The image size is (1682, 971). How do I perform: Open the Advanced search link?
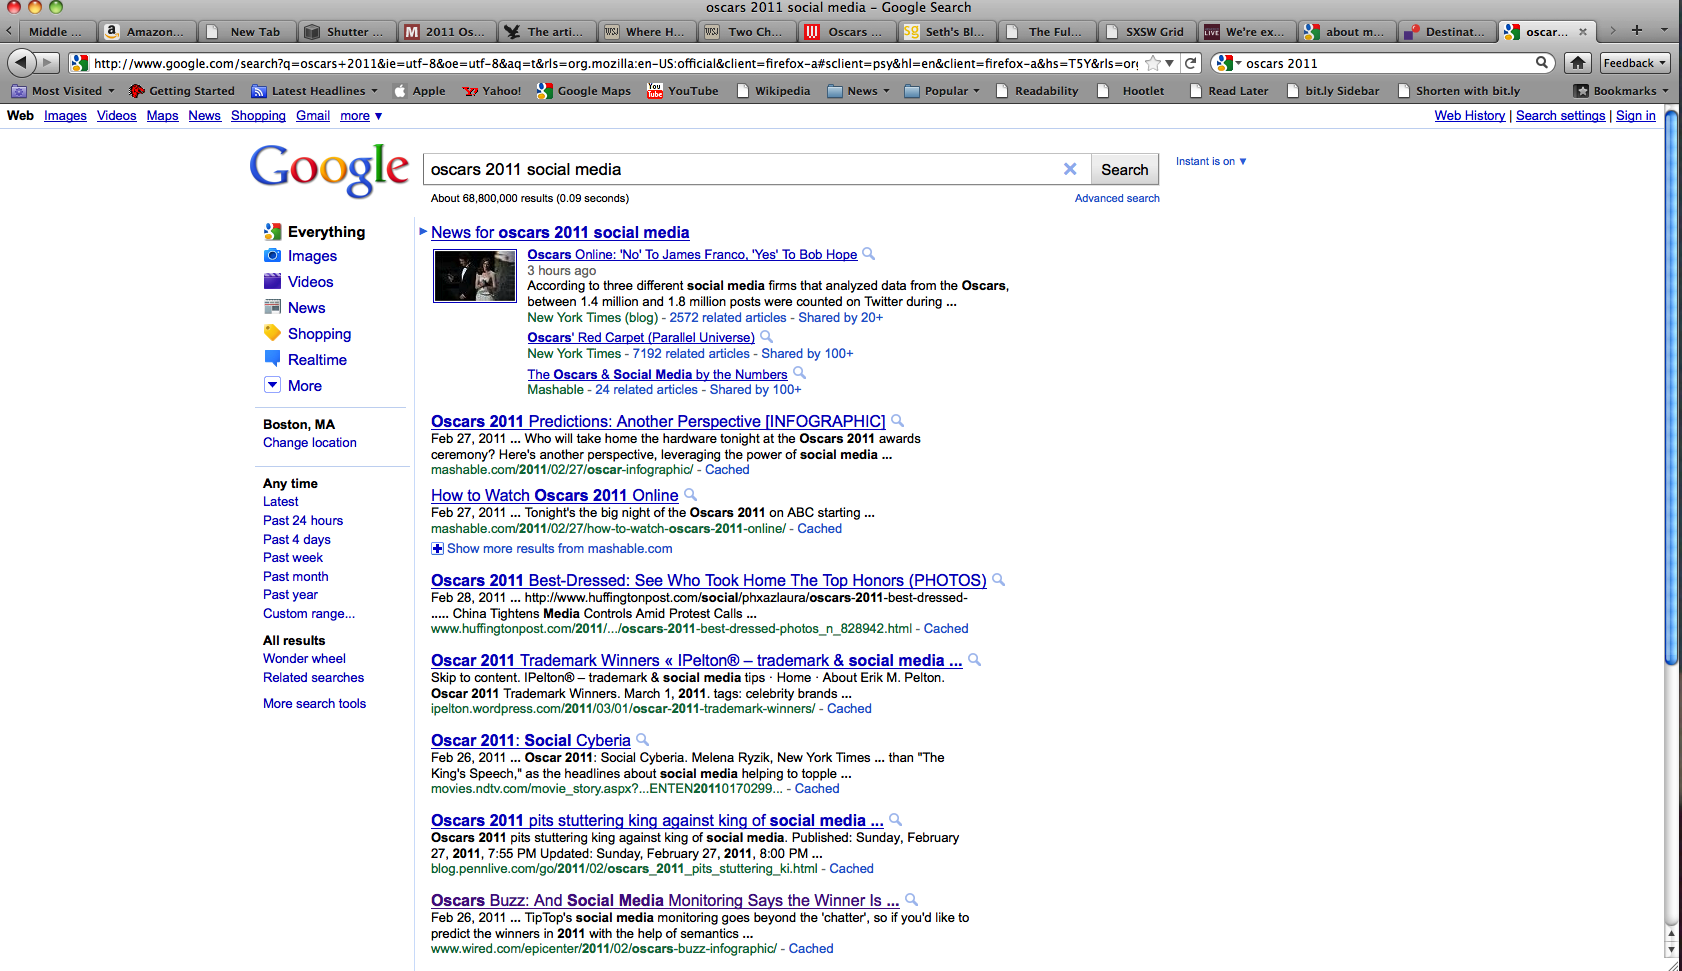(1117, 198)
